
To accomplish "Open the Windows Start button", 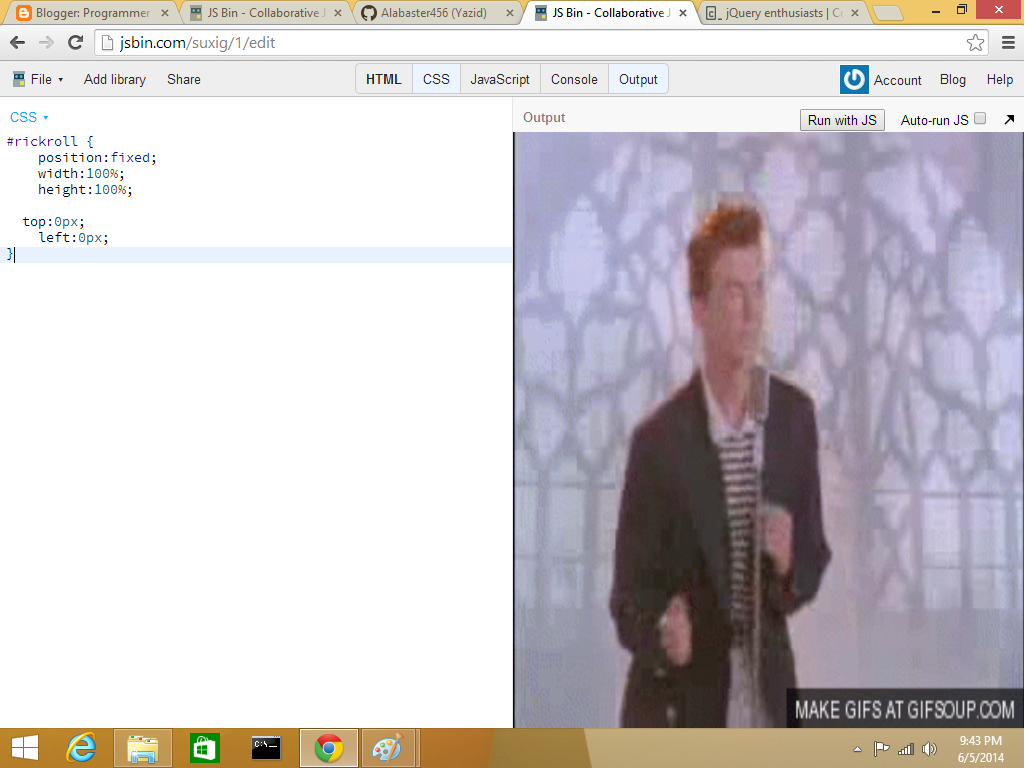I will tap(25, 748).
